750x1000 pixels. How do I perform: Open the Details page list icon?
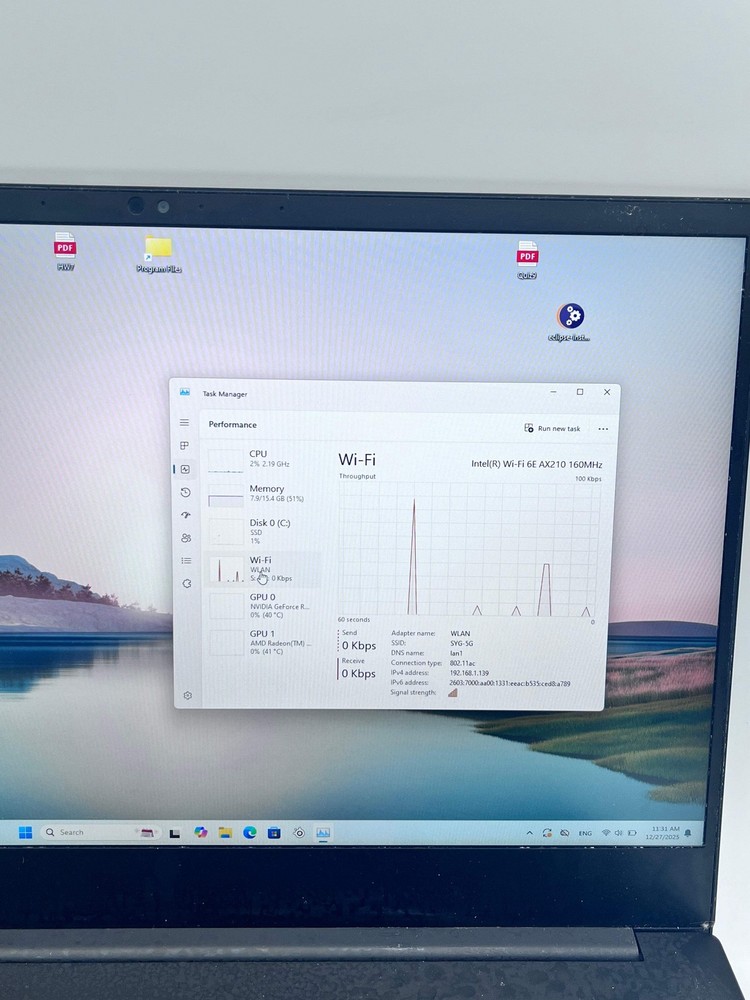click(x=186, y=561)
